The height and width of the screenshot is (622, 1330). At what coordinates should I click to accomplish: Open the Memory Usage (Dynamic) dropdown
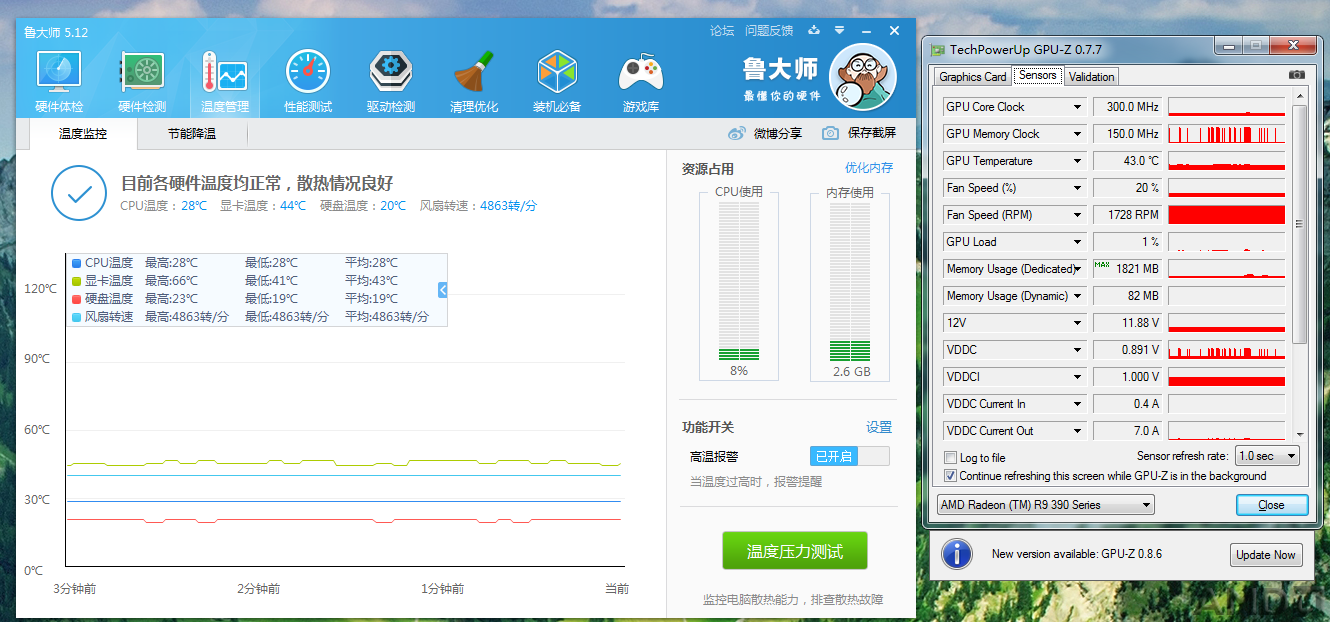1078,296
